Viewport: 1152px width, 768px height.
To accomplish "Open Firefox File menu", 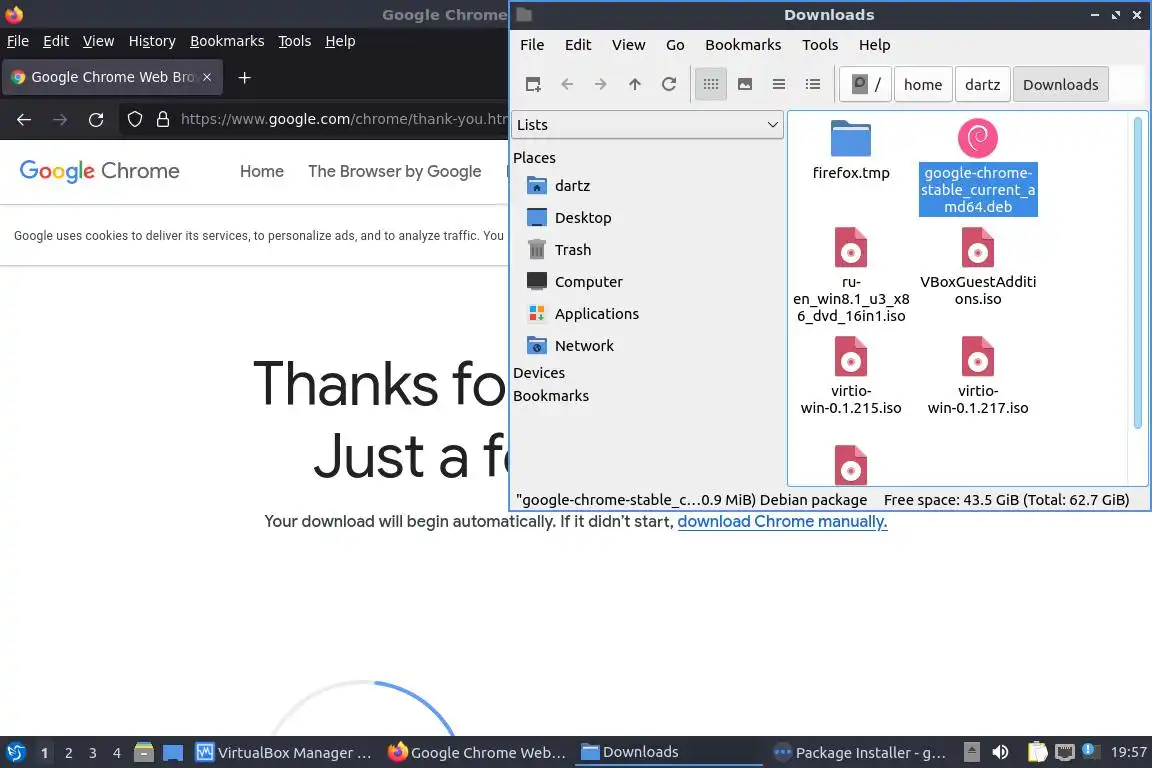I will (18, 41).
